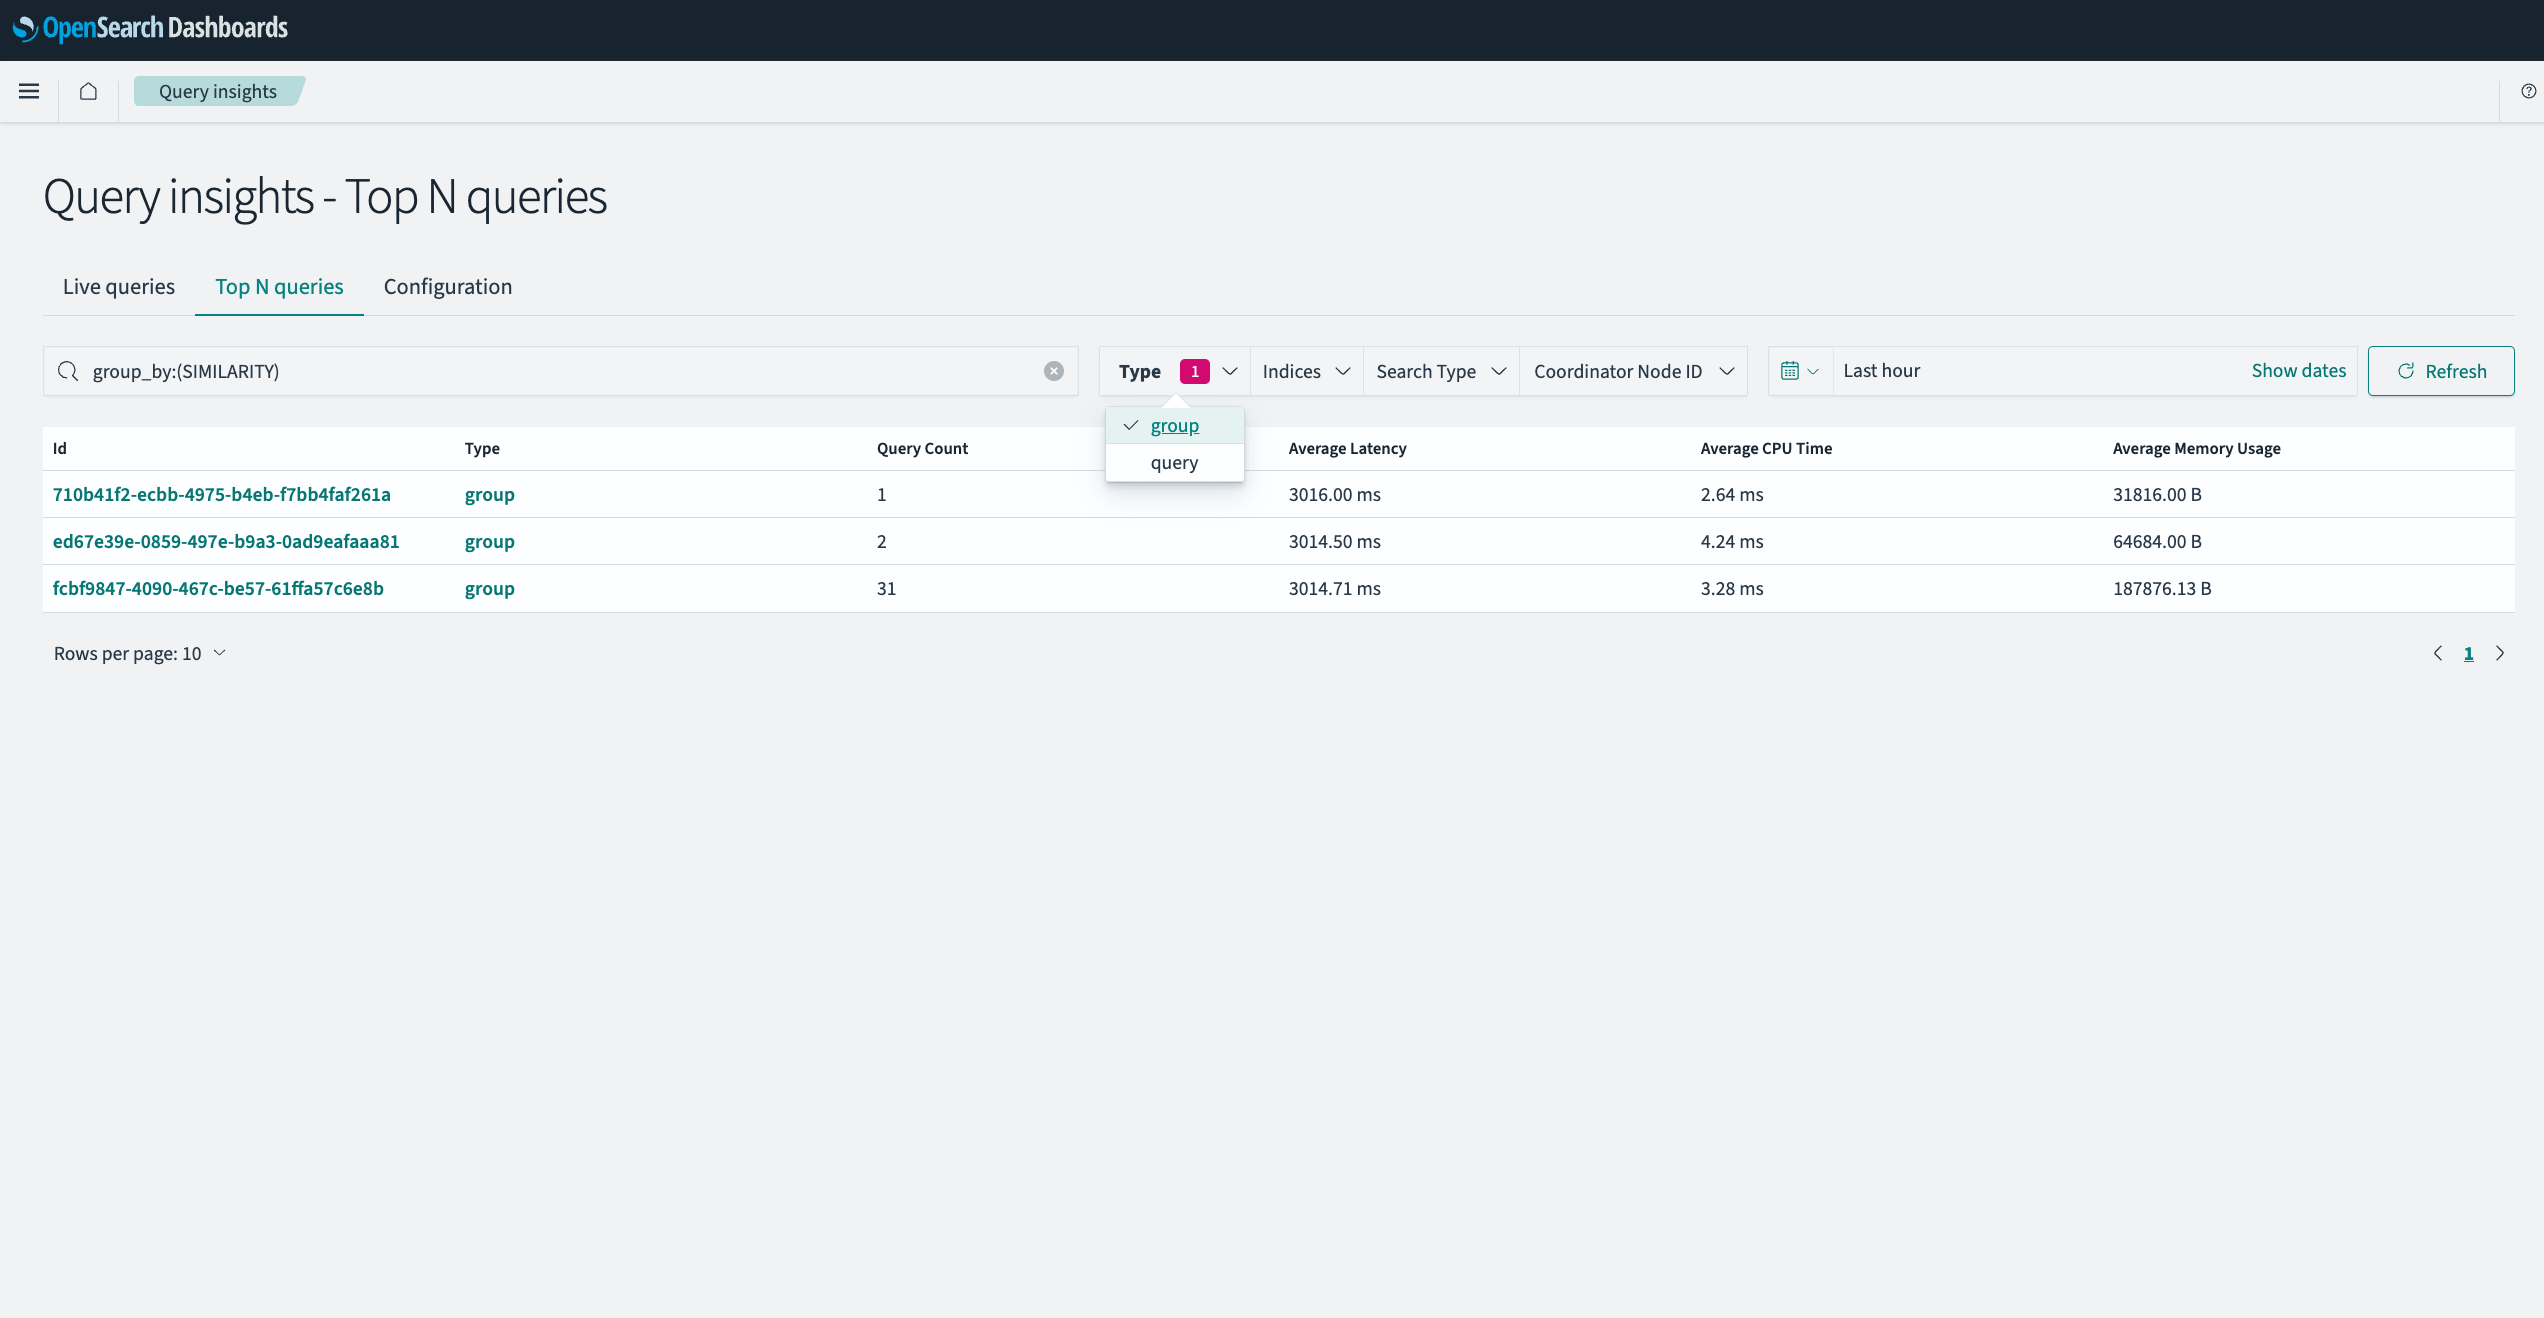Expand the Search Type filter
2544x1318 pixels.
1439,370
